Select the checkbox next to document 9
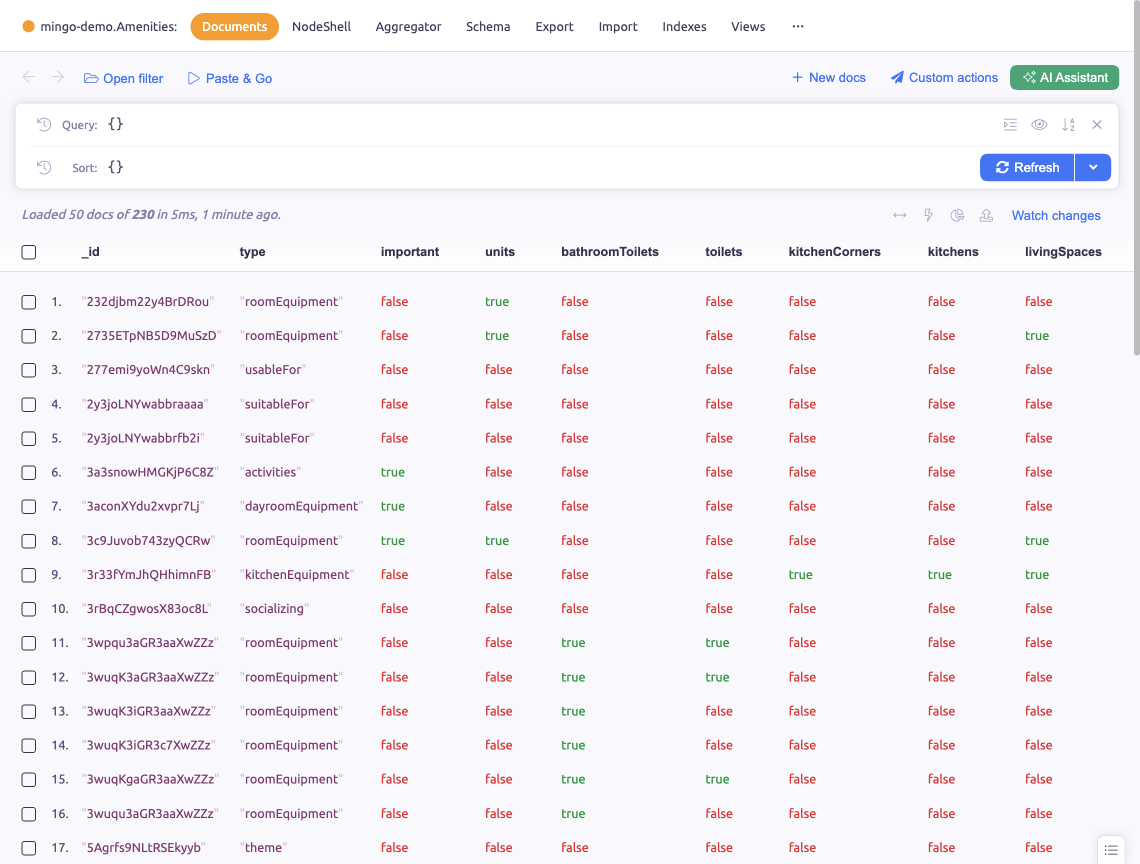The height and width of the screenshot is (864, 1140). pos(28,574)
